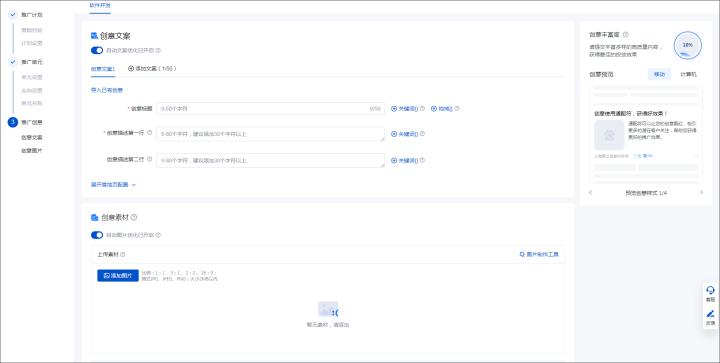Click the preview image placeholder thumbnail
The height and width of the screenshot is (363, 720).
pyautogui.click(x=609, y=135)
